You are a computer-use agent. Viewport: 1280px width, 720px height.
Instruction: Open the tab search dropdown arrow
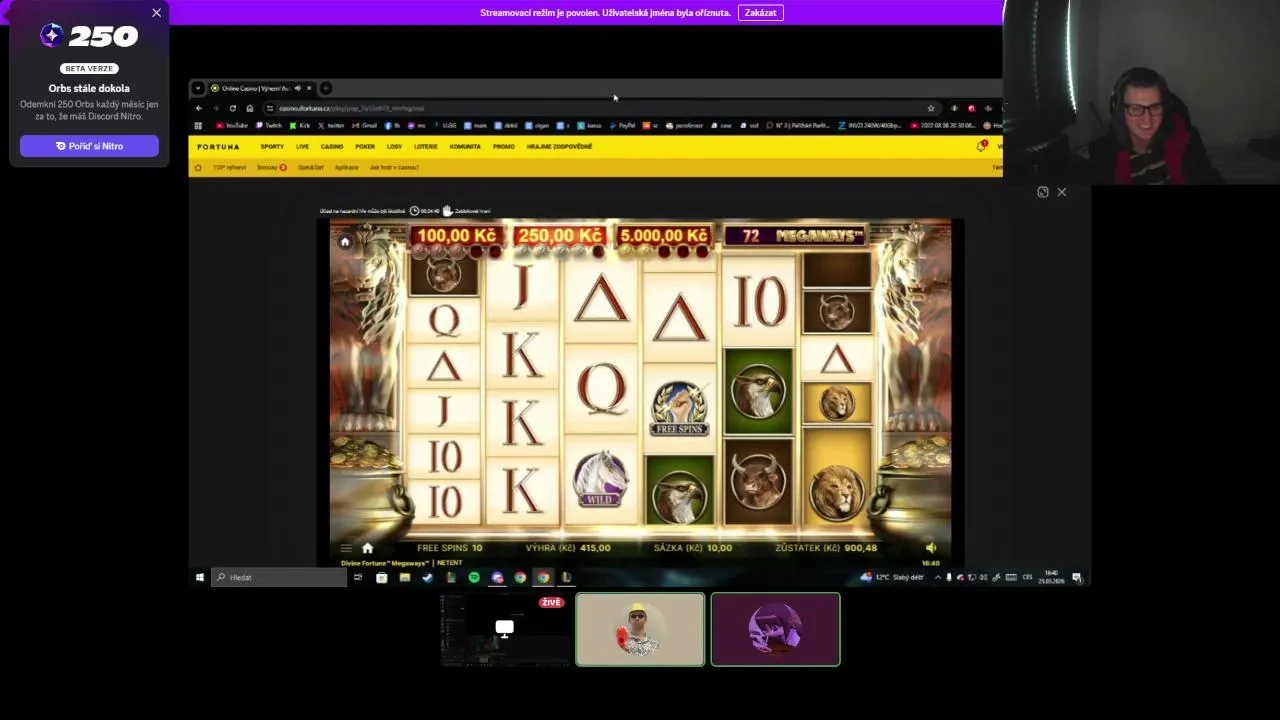pyautogui.click(x=198, y=88)
